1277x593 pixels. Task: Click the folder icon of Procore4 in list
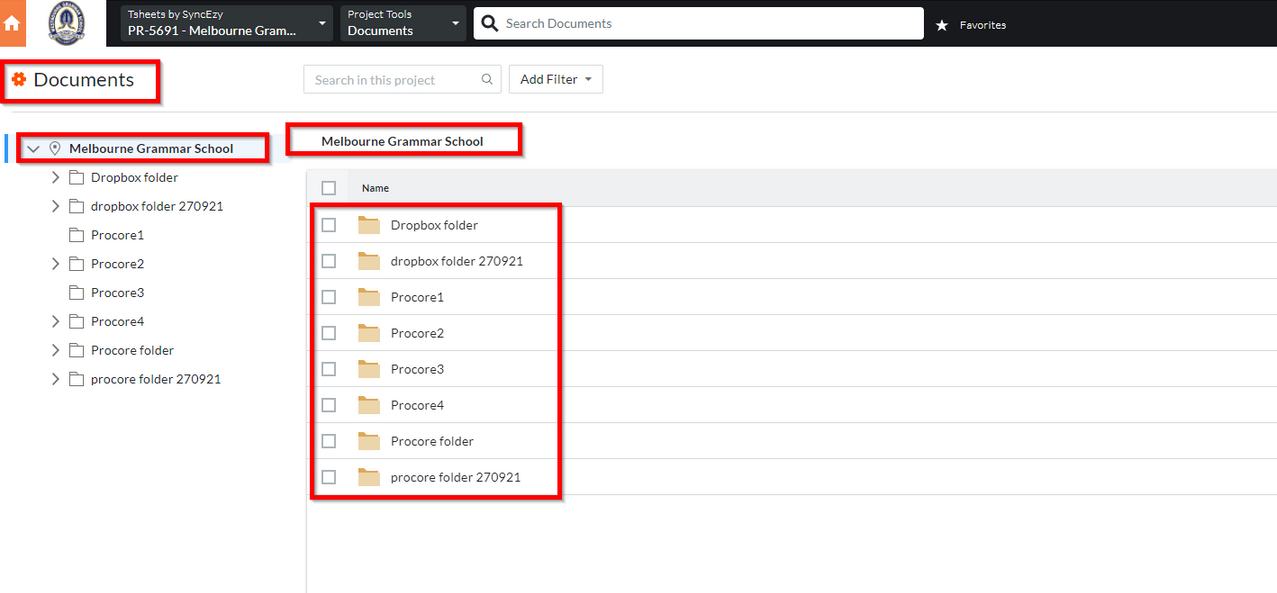click(x=369, y=405)
